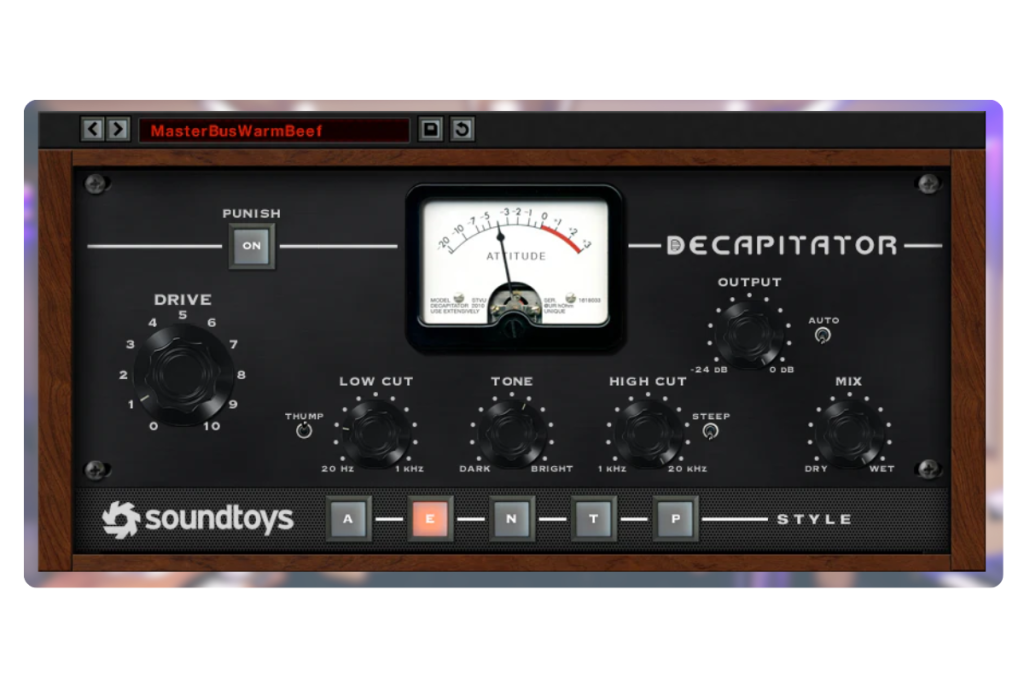Open the MasterBusWarmBeef preset name field
This screenshot has height=683, width=1024.
pyautogui.click(x=275, y=129)
